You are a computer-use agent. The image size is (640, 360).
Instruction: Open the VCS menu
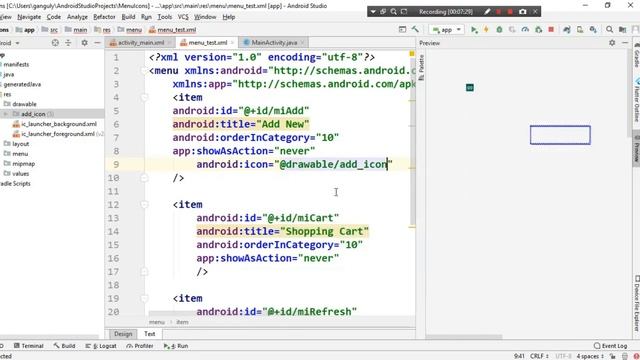(183, 17)
